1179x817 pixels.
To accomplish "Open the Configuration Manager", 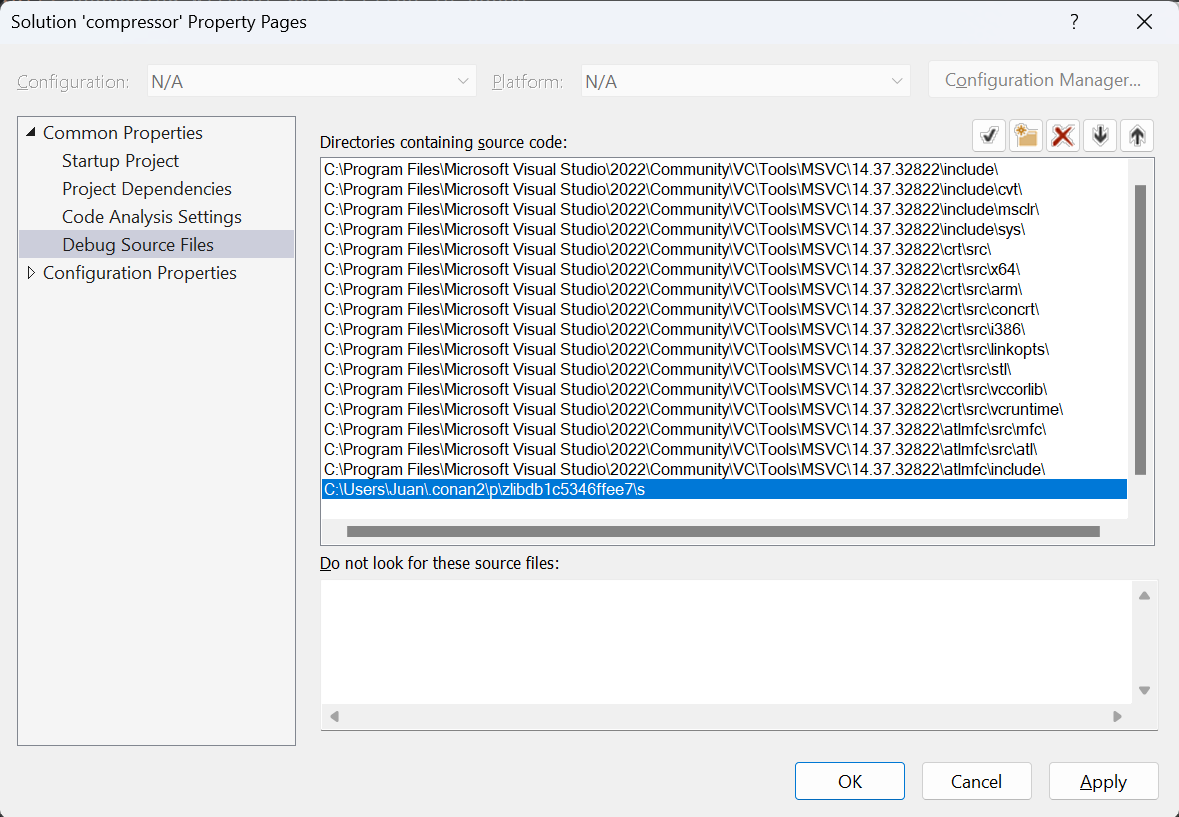I will [x=1043, y=79].
